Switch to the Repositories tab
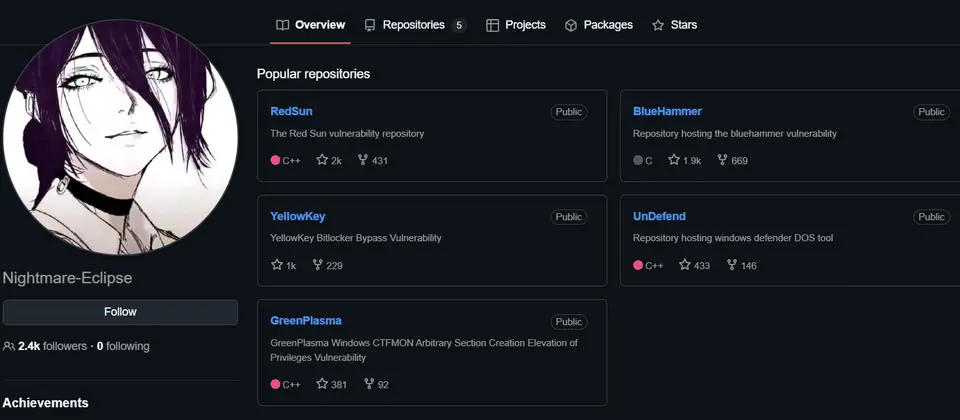 [415, 25]
